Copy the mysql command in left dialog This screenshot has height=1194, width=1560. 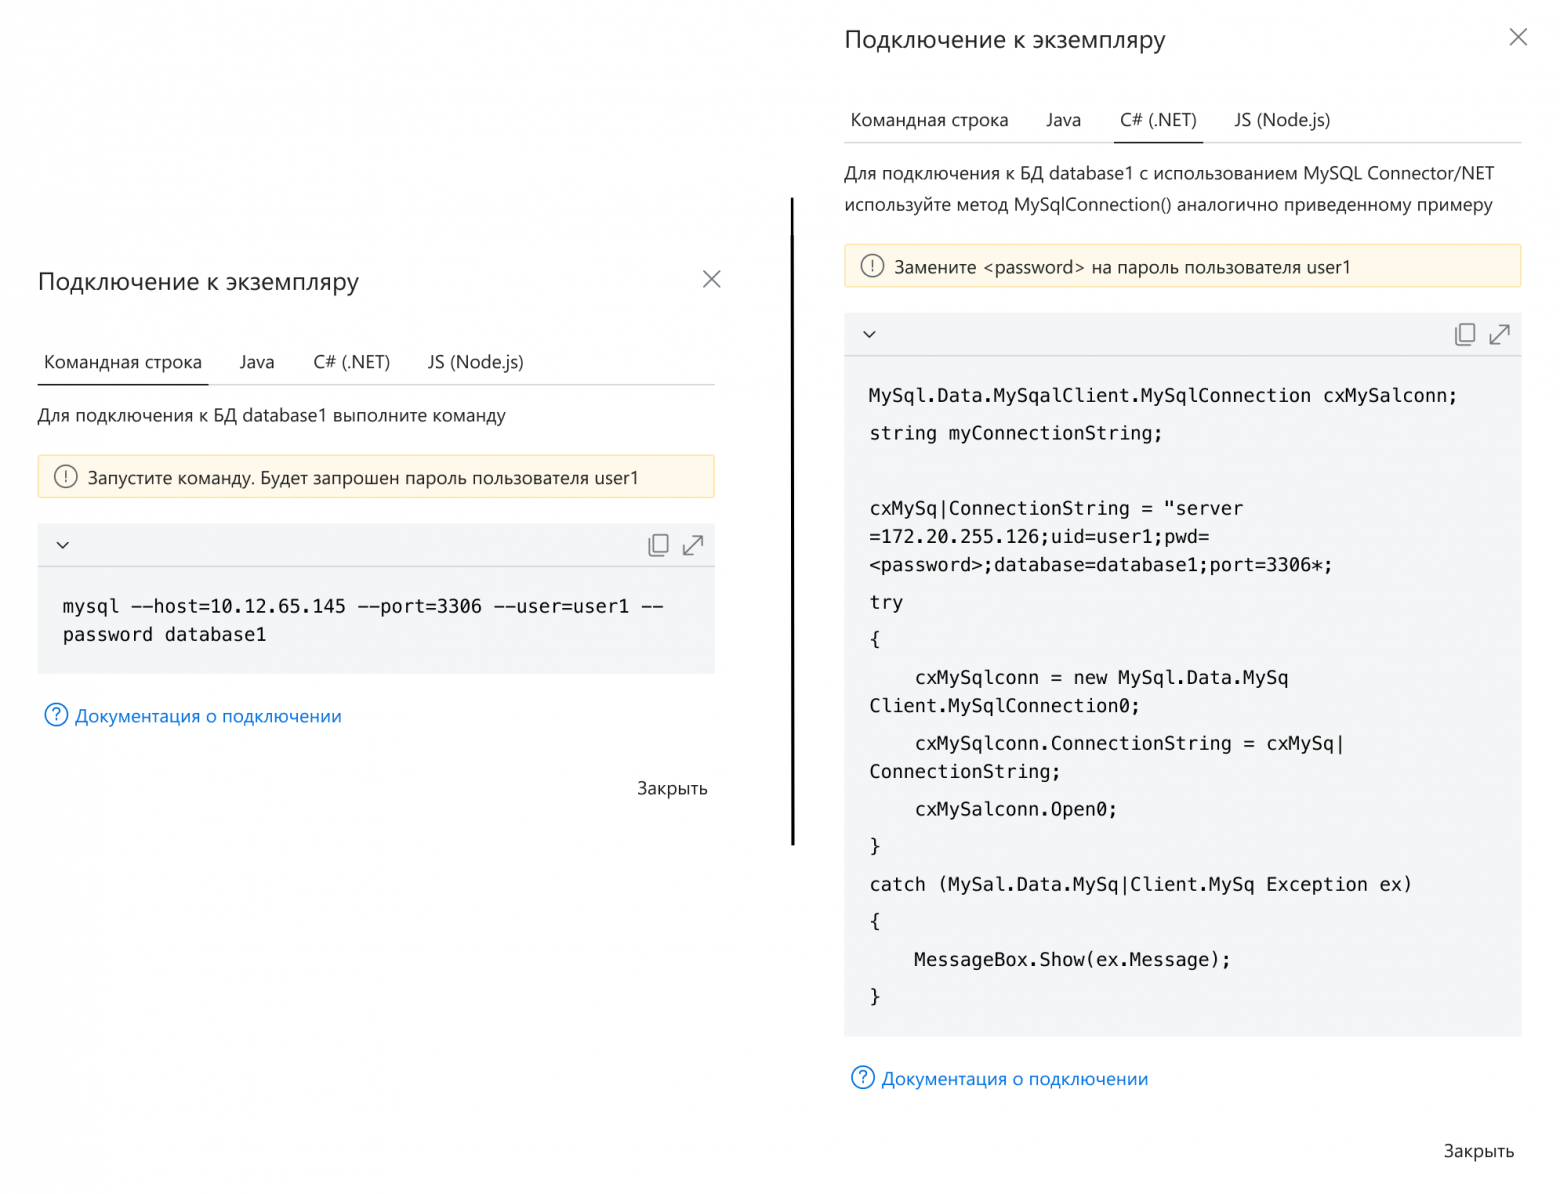658,545
